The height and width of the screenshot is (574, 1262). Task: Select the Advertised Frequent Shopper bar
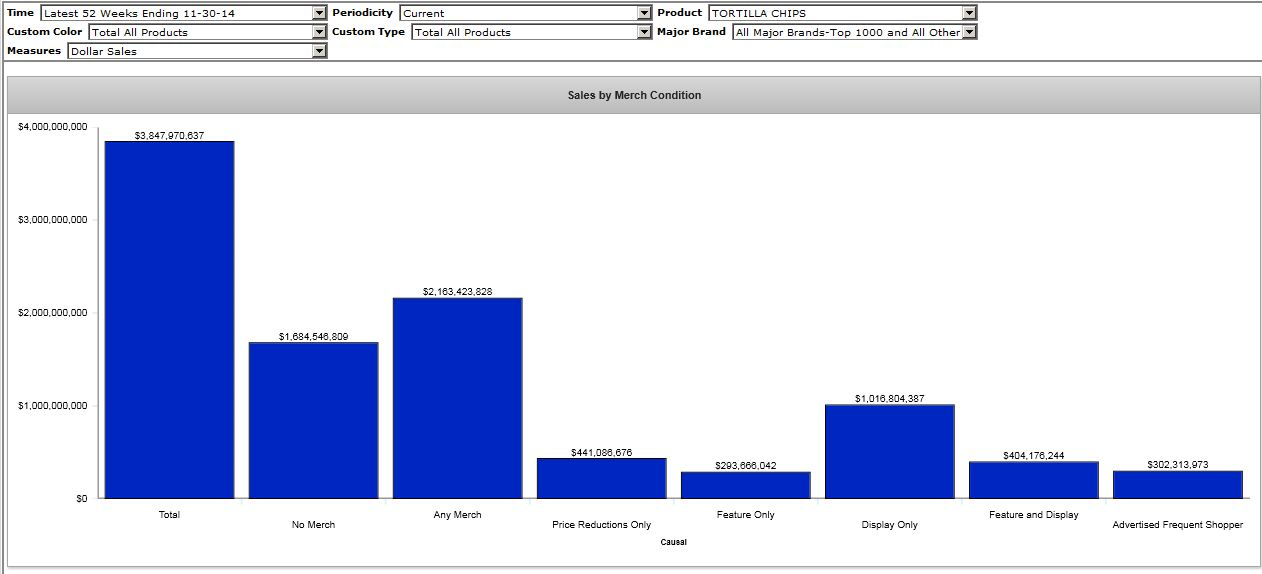click(1177, 484)
